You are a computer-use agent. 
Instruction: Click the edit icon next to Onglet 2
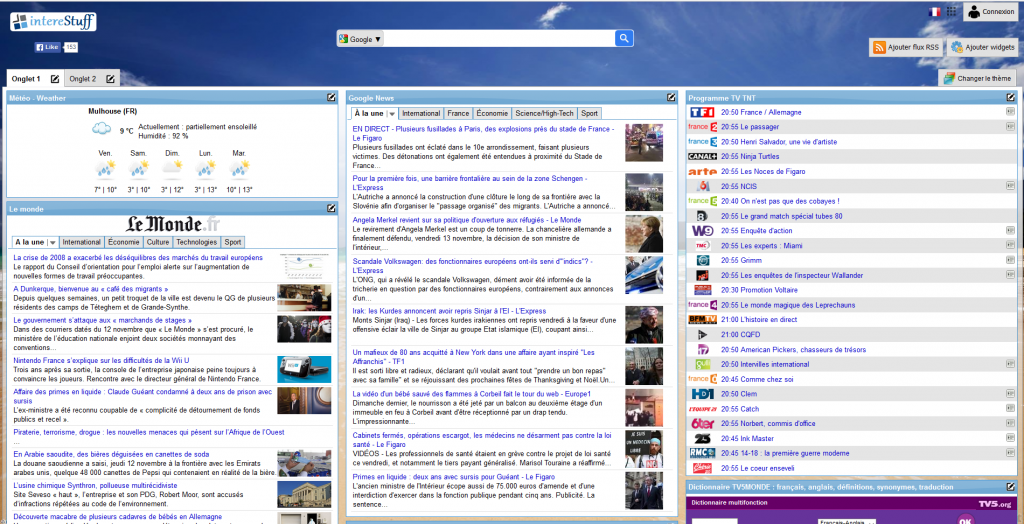(x=110, y=79)
